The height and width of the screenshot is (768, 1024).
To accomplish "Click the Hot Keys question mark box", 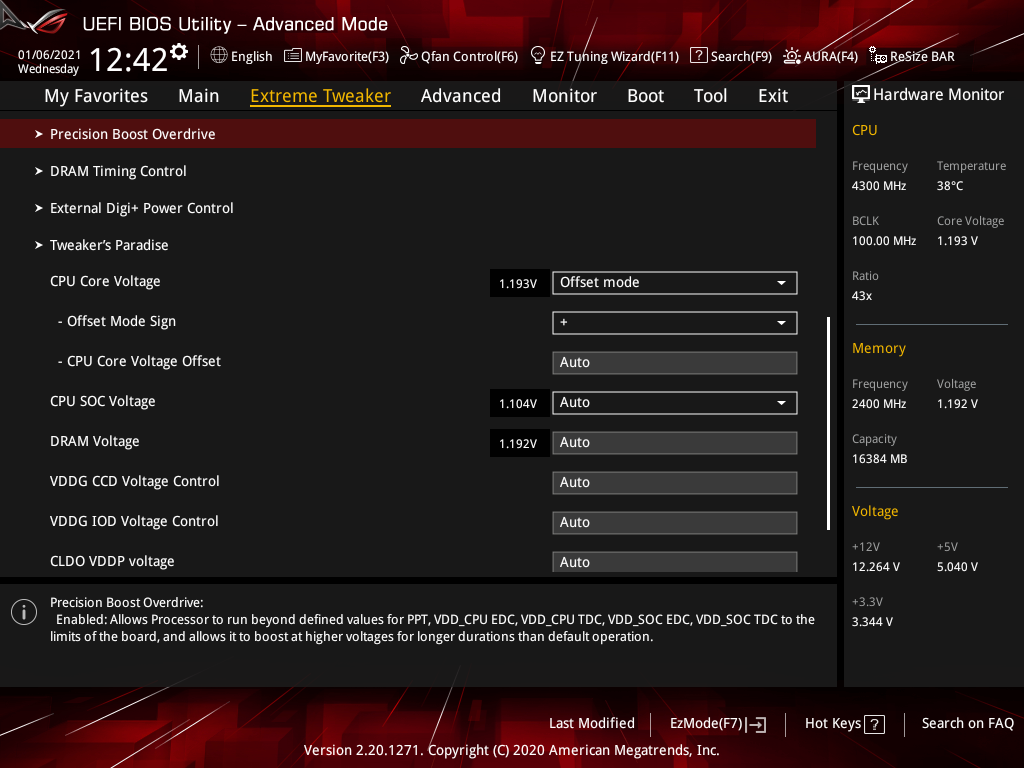I will pos(874,724).
